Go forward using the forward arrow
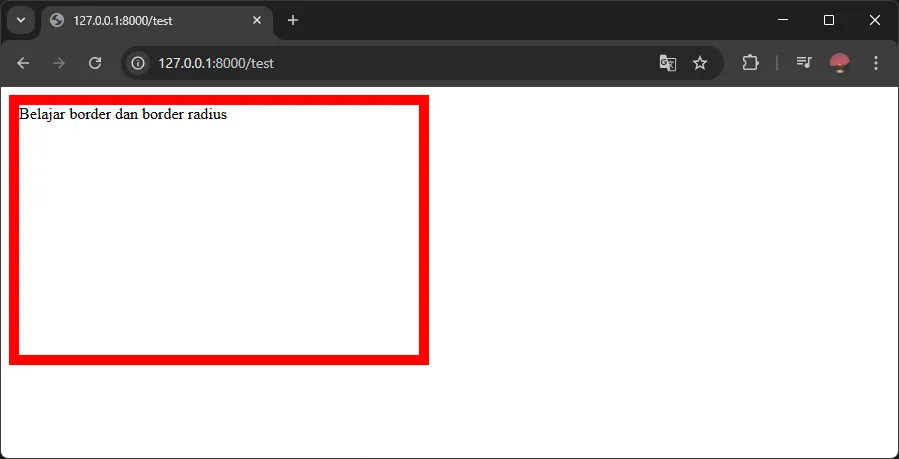Image resolution: width=899 pixels, height=459 pixels. pyautogui.click(x=58, y=63)
